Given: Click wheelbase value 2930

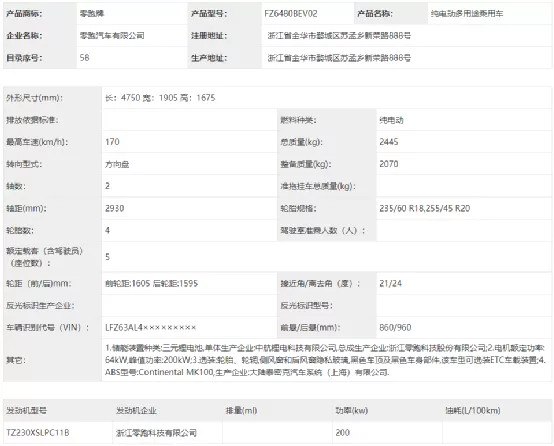Looking at the screenshot, I should 114,209.
